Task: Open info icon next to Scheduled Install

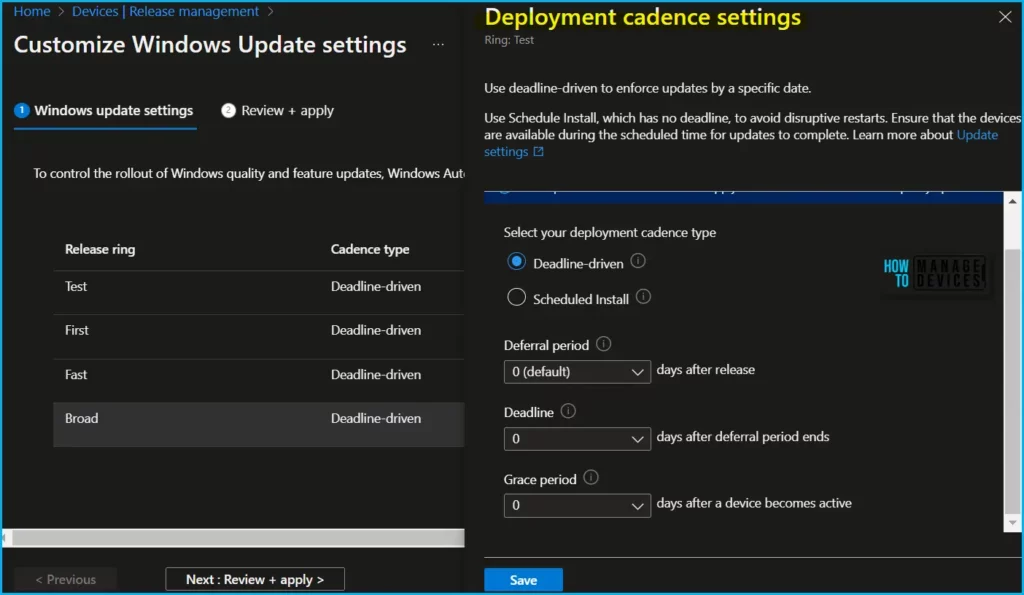Action: click(x=643, y=297)
